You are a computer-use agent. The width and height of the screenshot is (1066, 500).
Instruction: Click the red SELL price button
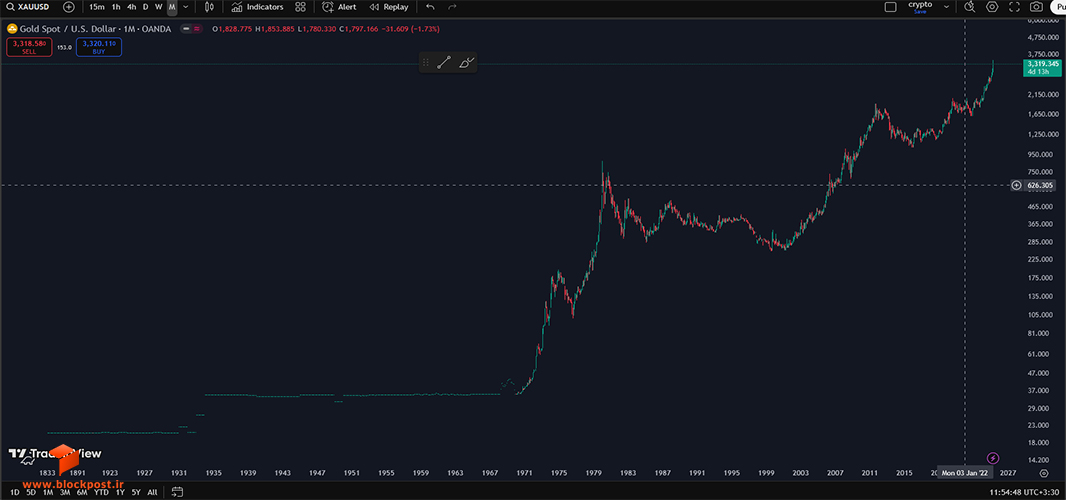[x=29, y=47]
